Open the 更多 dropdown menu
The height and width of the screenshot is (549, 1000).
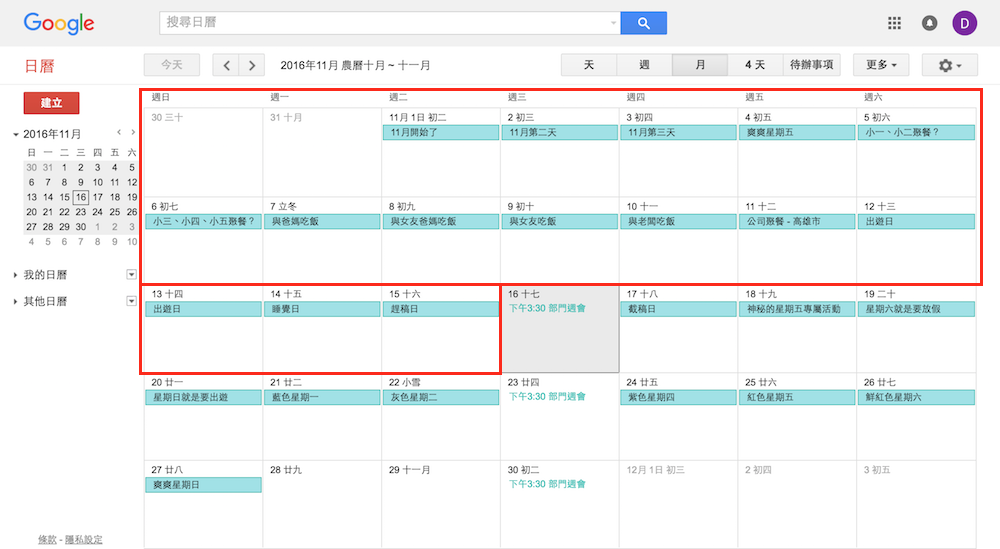[x=880, y=65]
